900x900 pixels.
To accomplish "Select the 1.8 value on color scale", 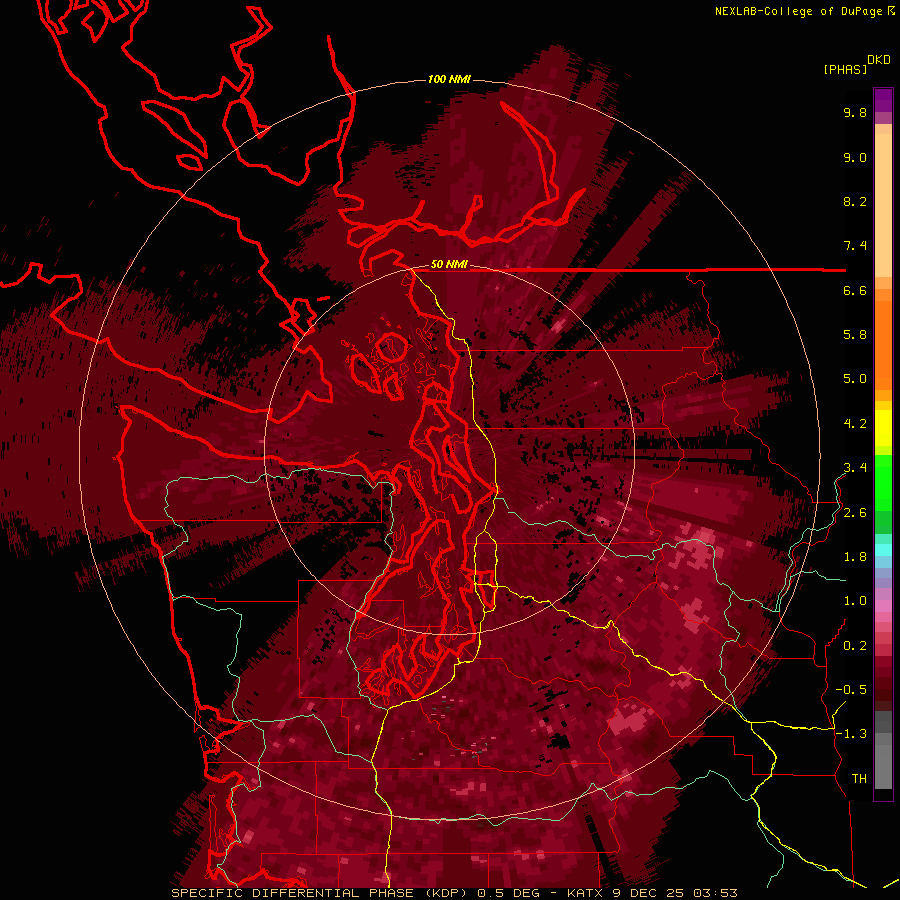I will click(855, 557).
